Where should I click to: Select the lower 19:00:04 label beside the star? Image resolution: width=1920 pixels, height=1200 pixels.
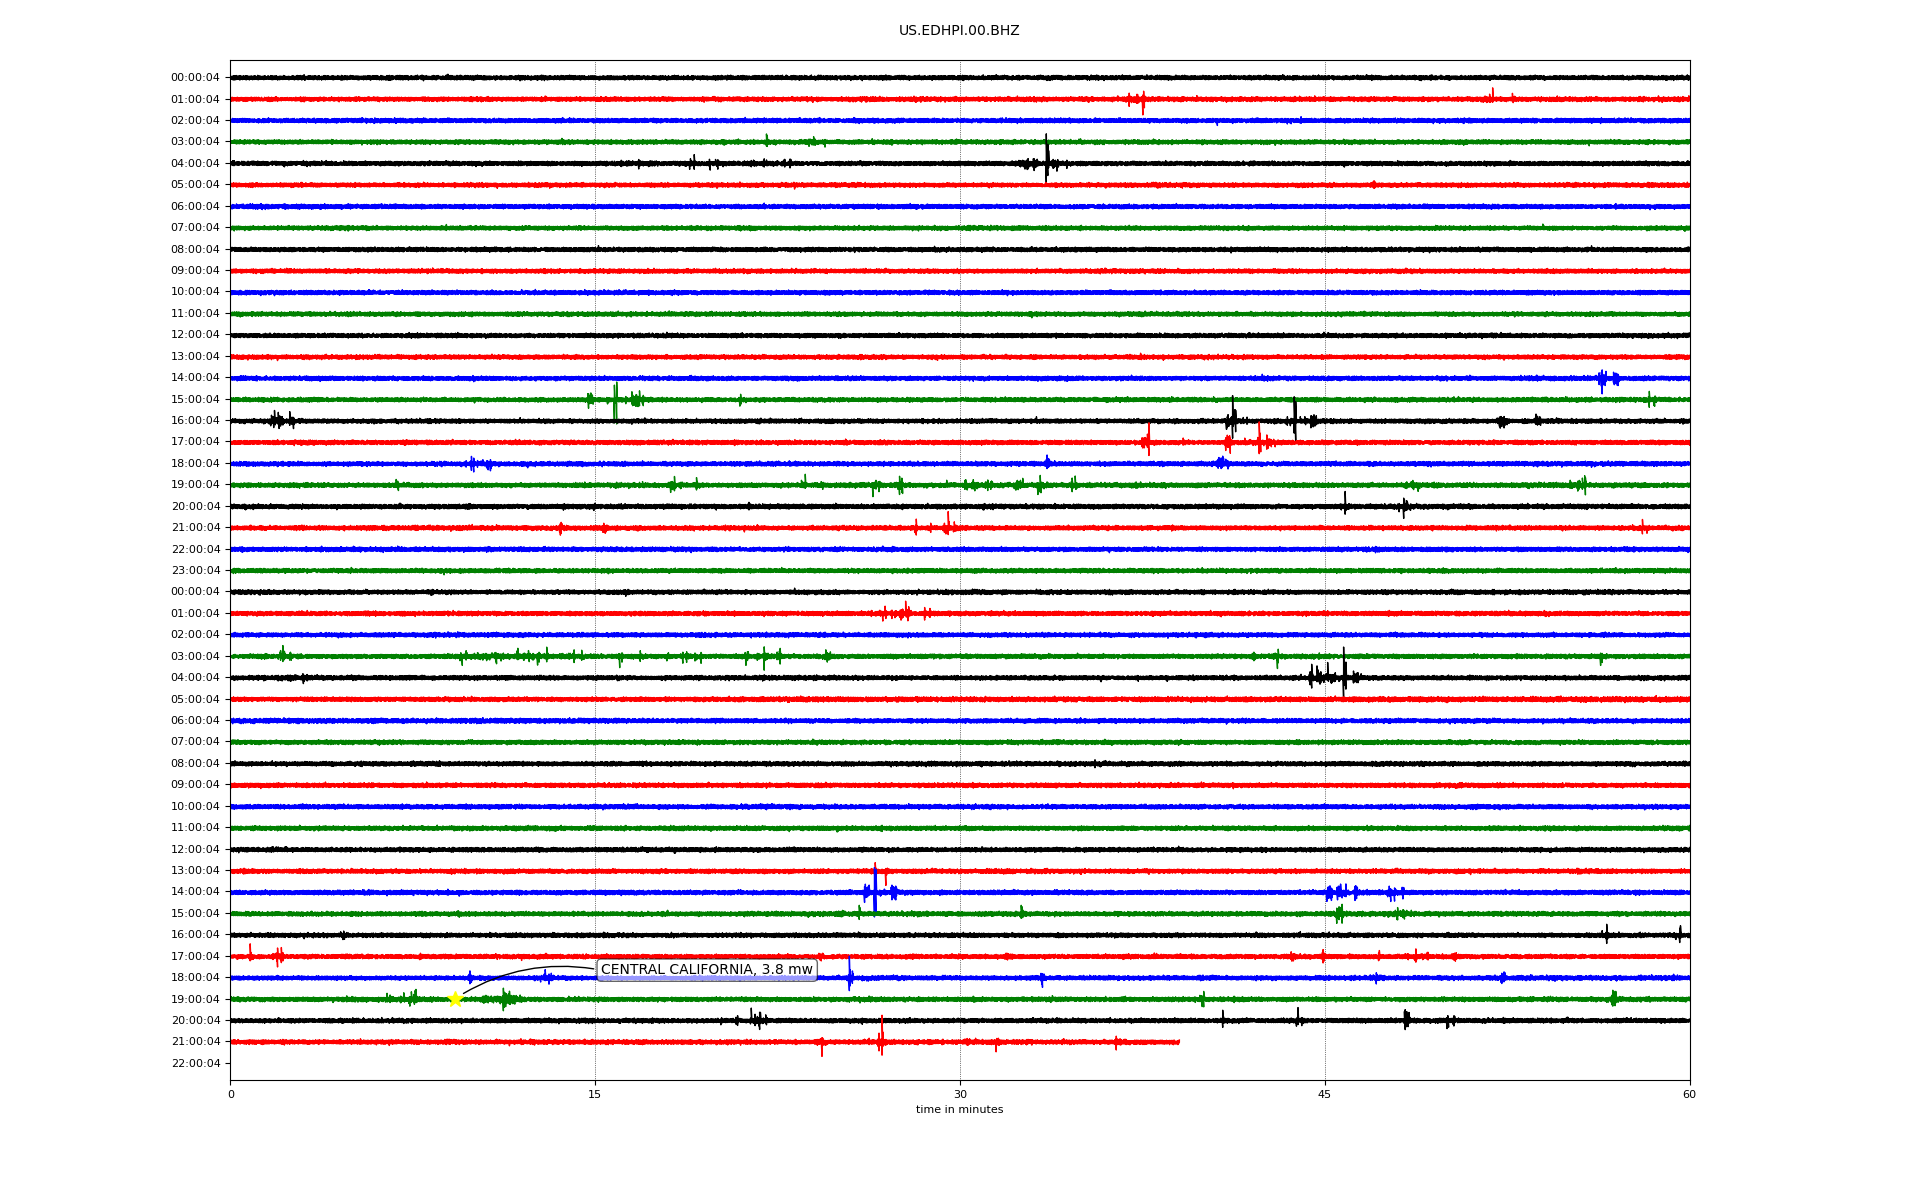[195, 1000]
